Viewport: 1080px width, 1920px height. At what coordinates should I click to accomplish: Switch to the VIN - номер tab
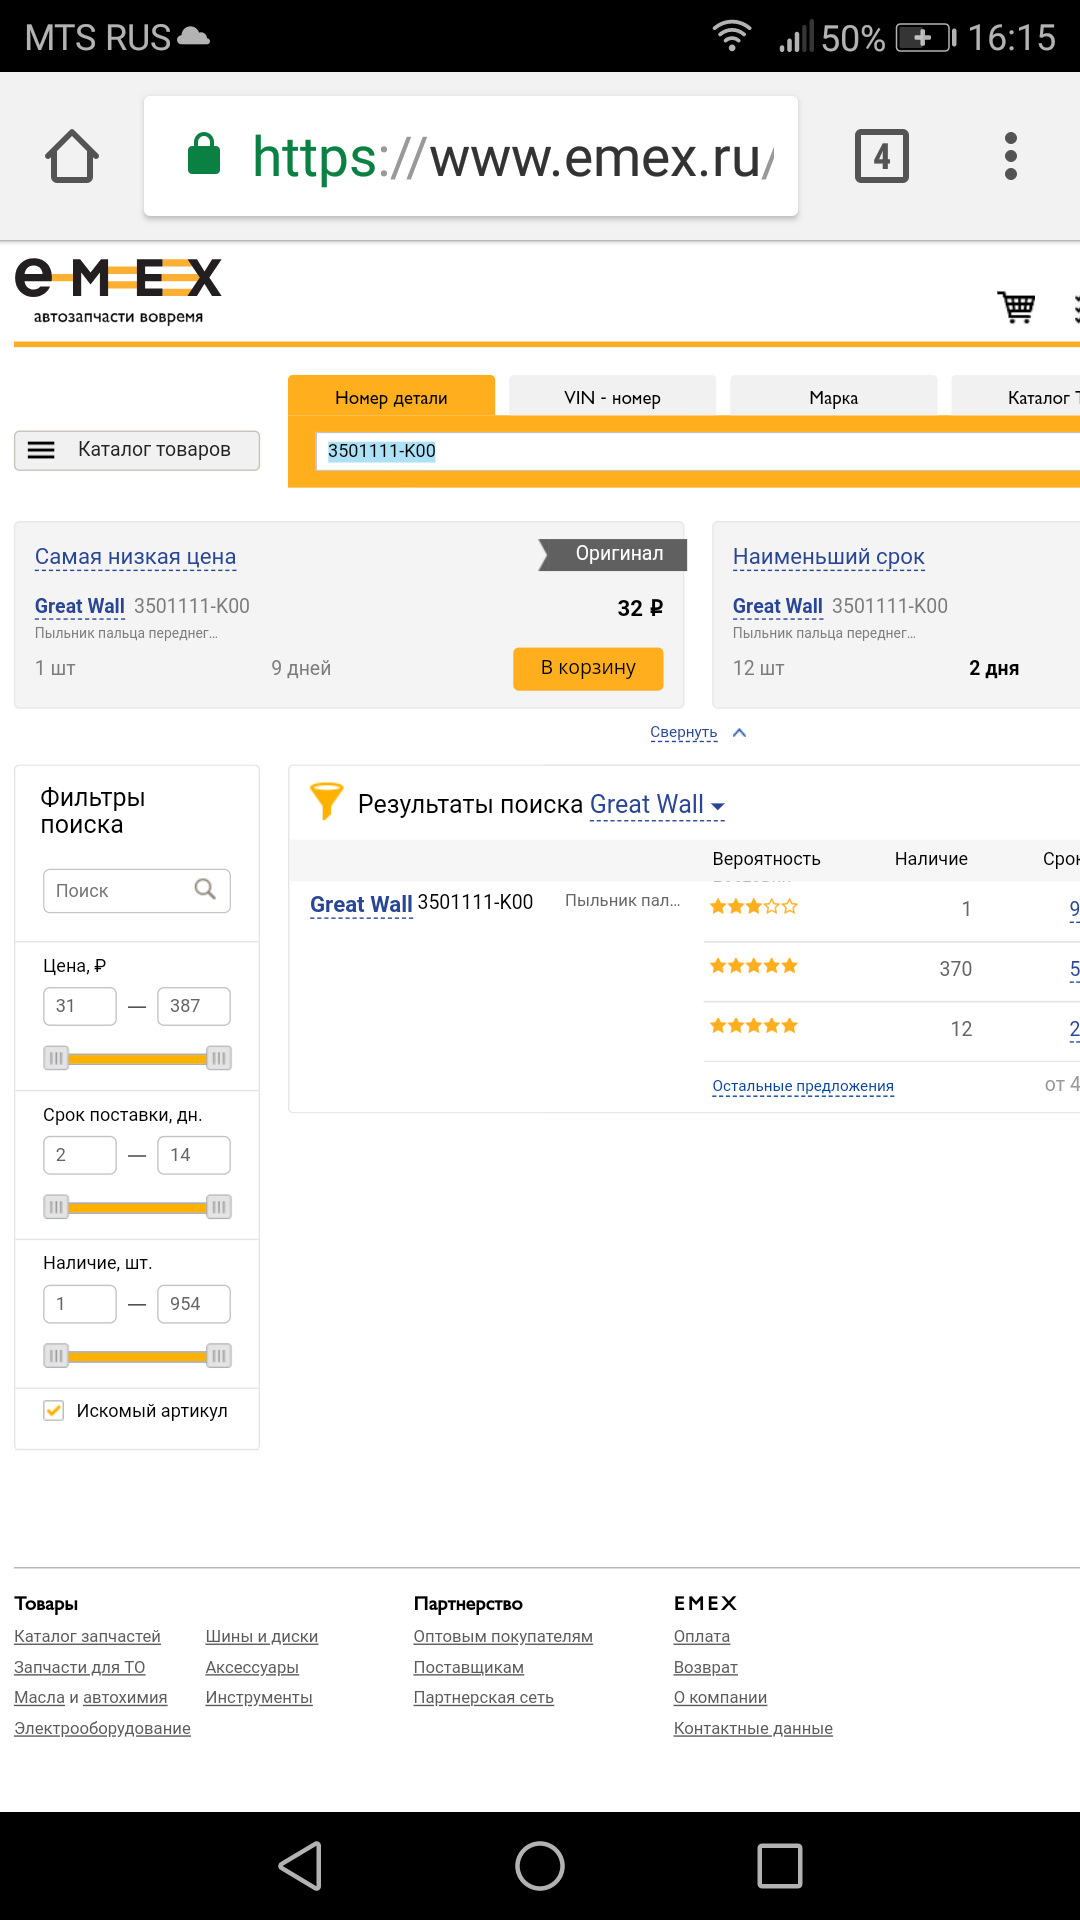[x=612, y=398]
